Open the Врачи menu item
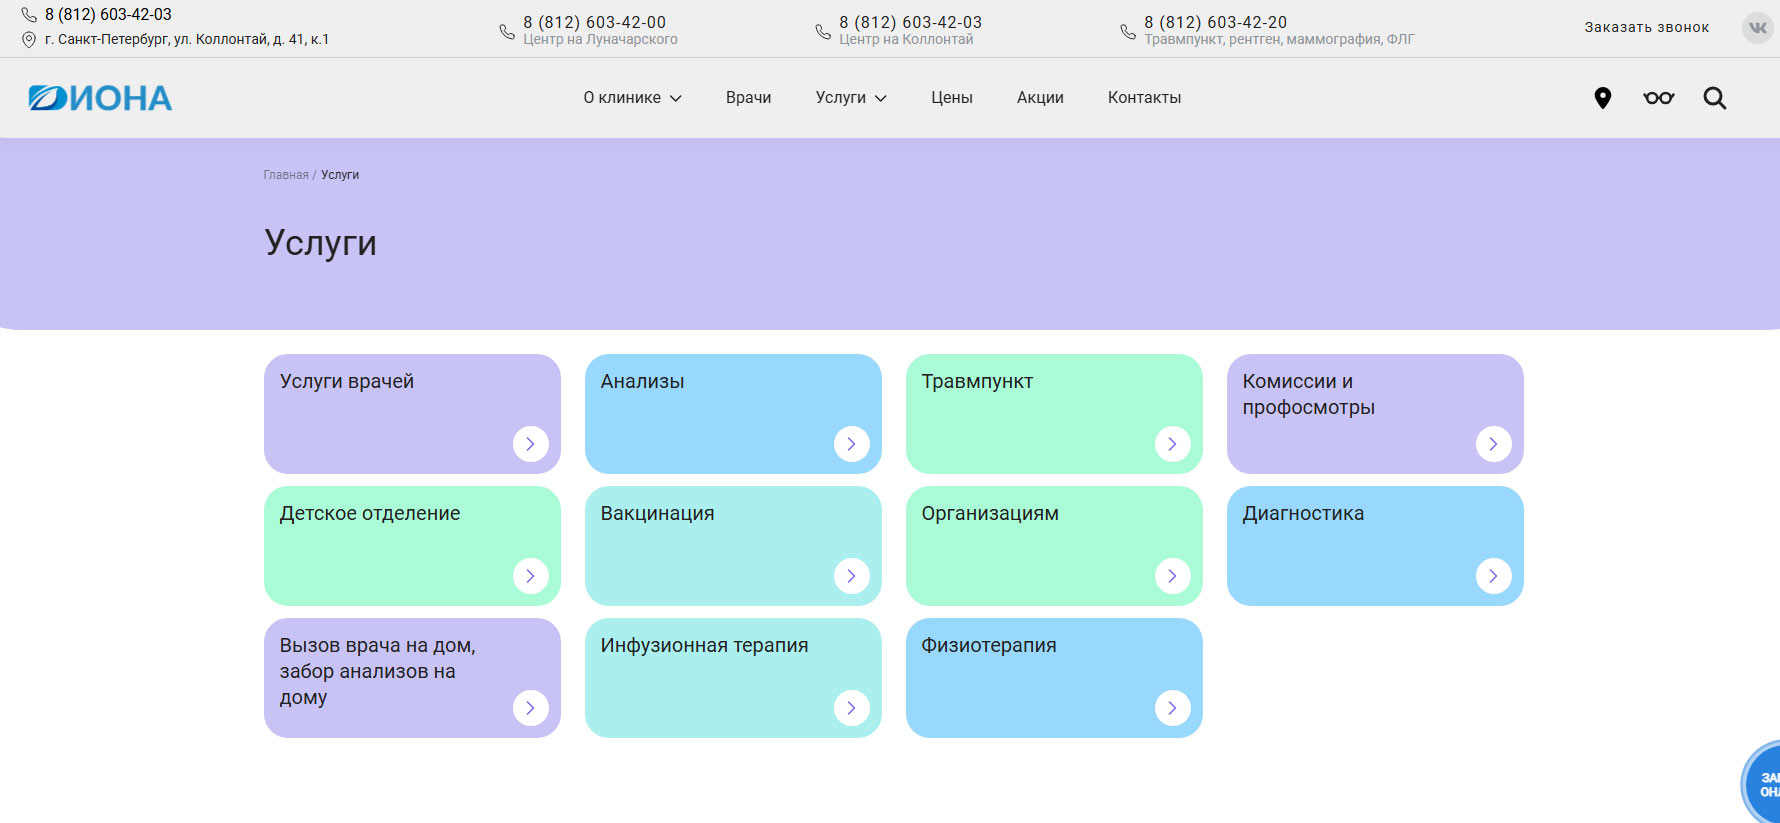The height and width of the screenshot is (823, 1780). (x=749, y=98)
